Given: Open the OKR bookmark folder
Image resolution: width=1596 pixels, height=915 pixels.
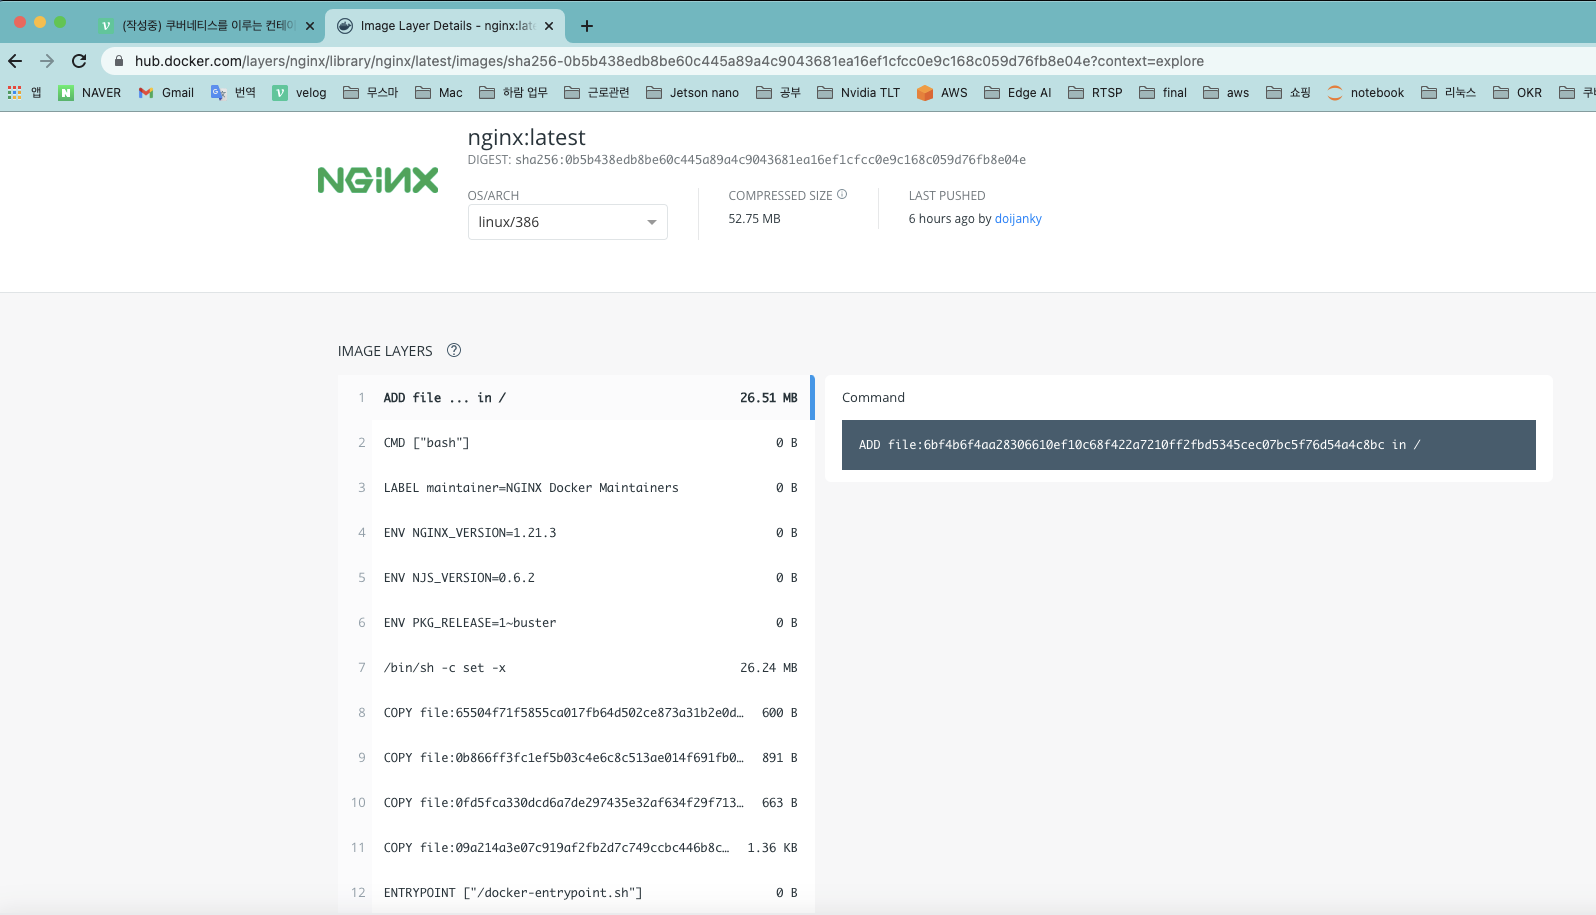Looking at the screenshot, I should [x=1517, y=92].
